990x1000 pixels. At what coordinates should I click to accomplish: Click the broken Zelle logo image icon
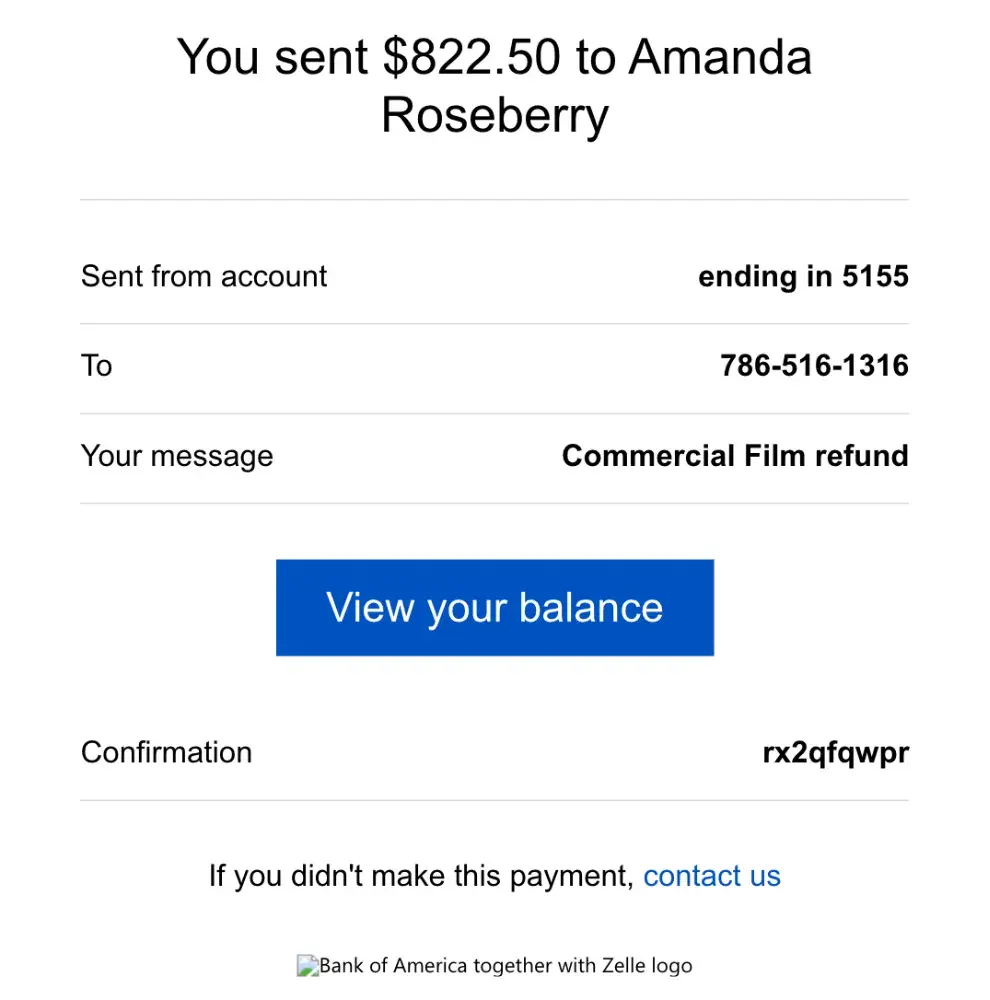pos(307,966)
